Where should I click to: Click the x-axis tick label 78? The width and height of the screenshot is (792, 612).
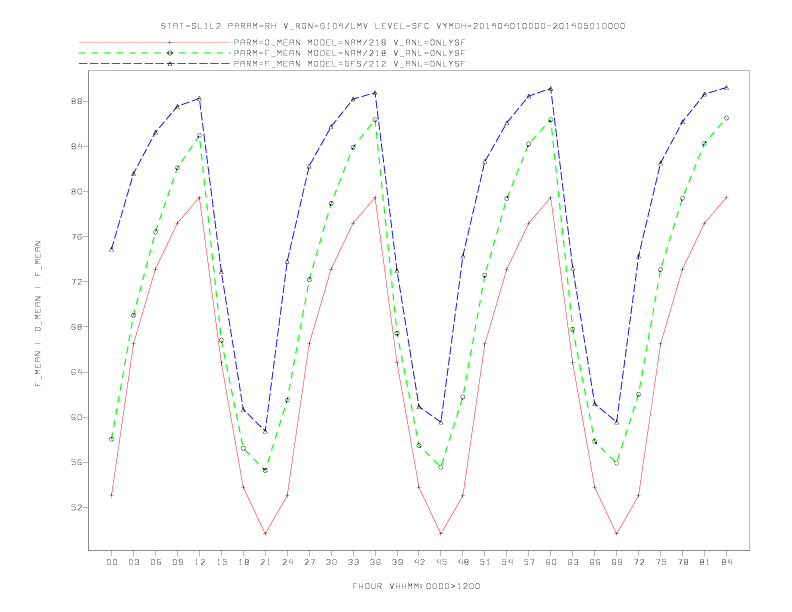click(x=683, y=562)
